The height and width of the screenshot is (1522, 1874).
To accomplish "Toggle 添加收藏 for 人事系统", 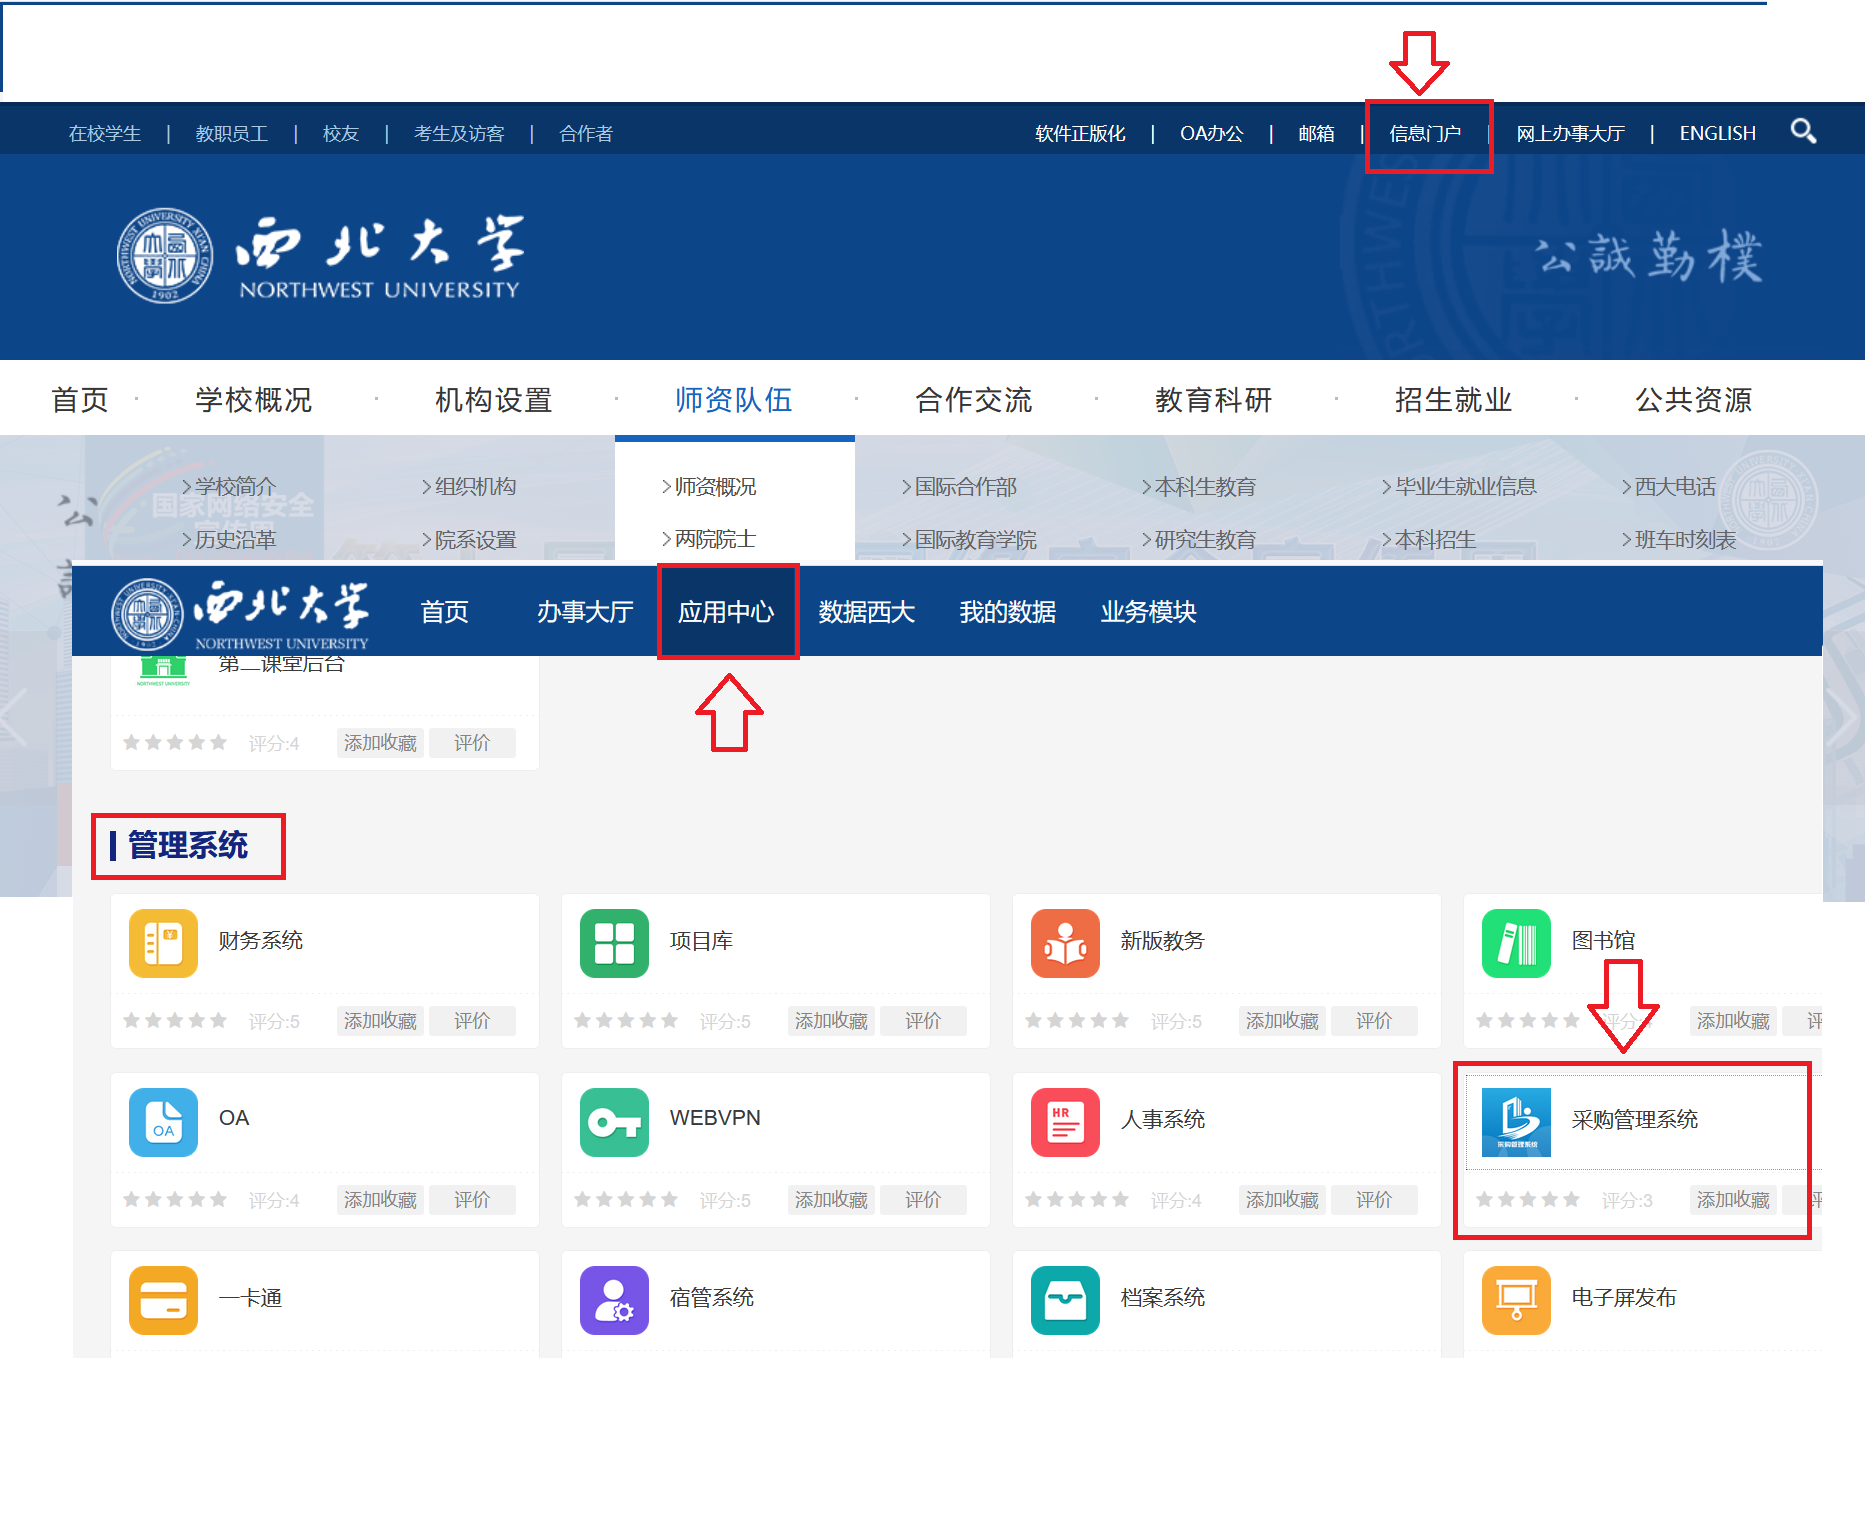I will click(1282, 1200).
